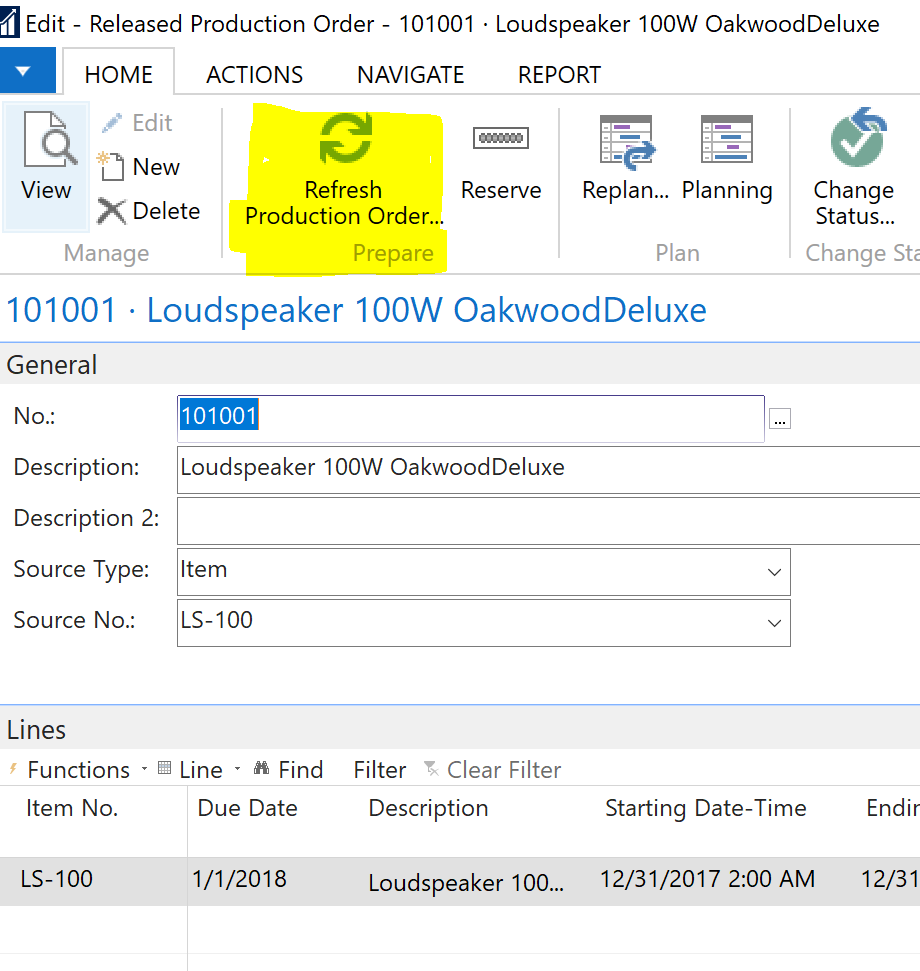
Task: Switch to the NAVIGATE ribbon tab
Action: 410,74
